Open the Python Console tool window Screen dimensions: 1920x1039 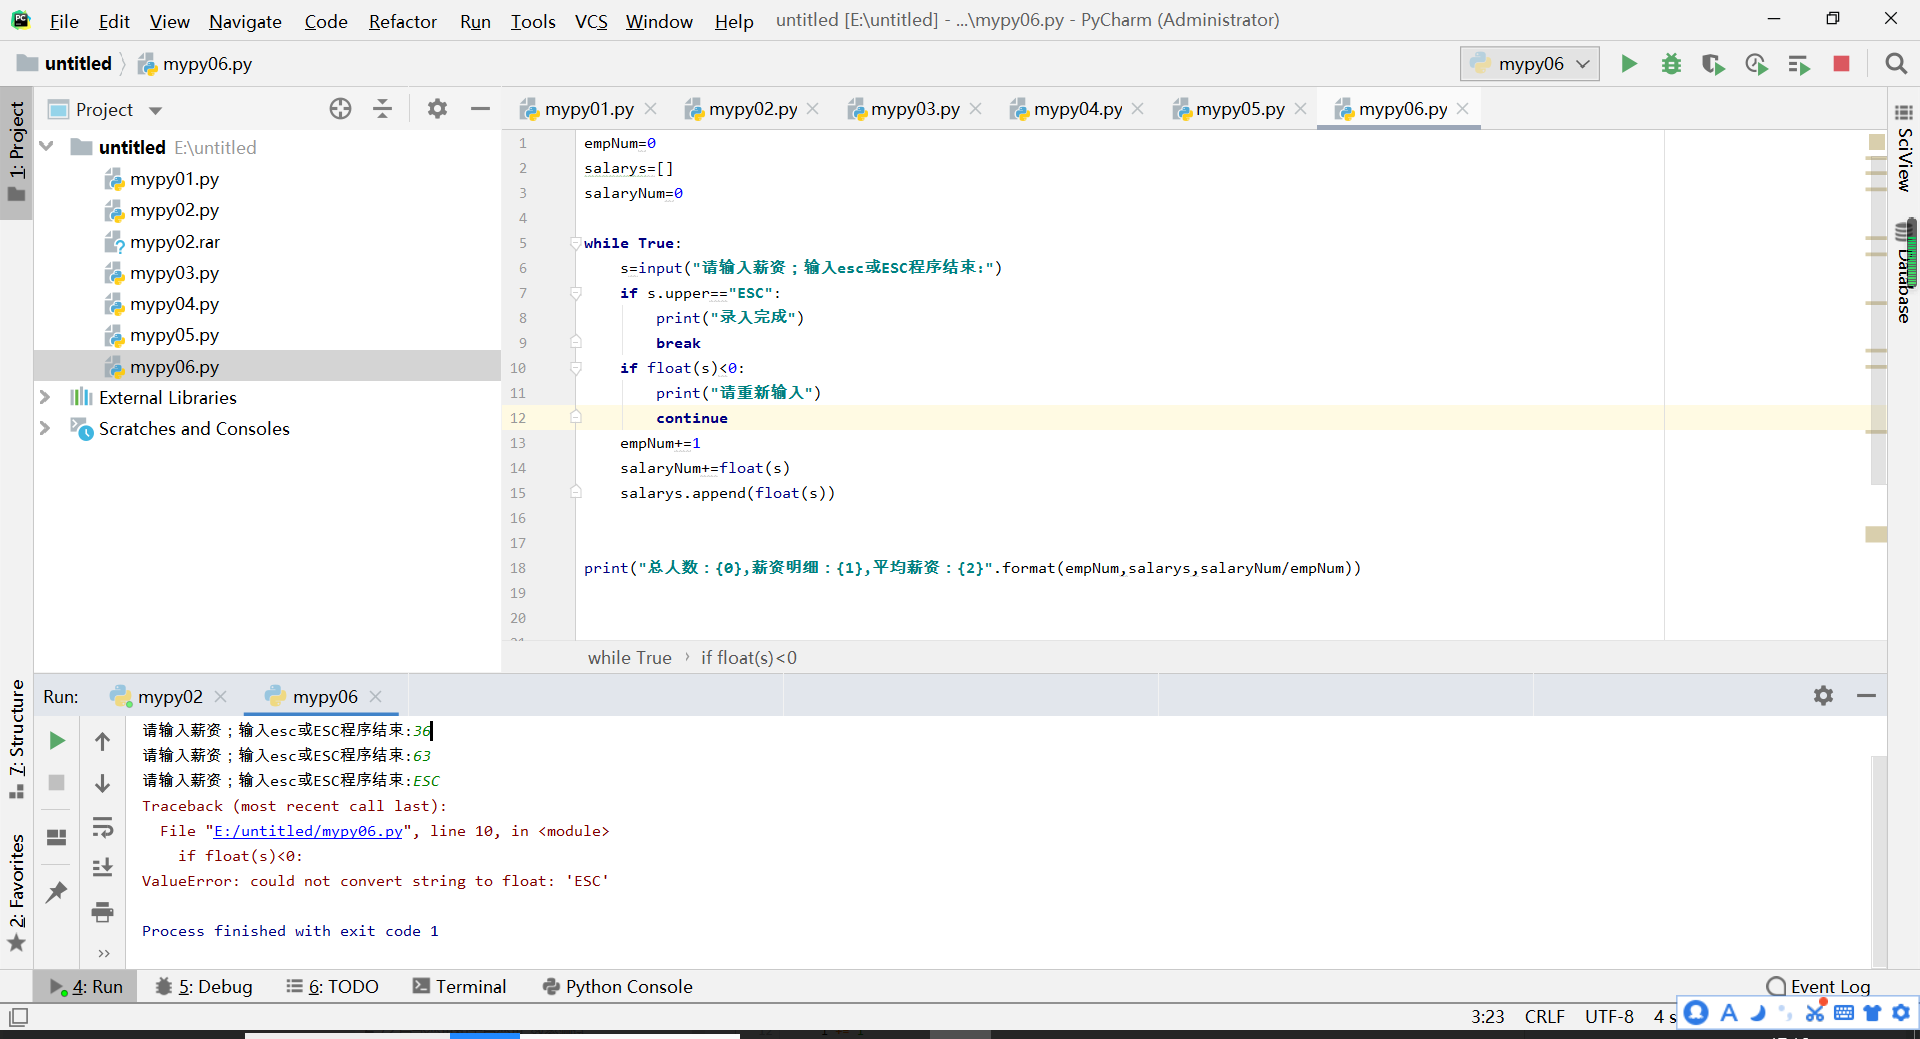tap(617, 987)
